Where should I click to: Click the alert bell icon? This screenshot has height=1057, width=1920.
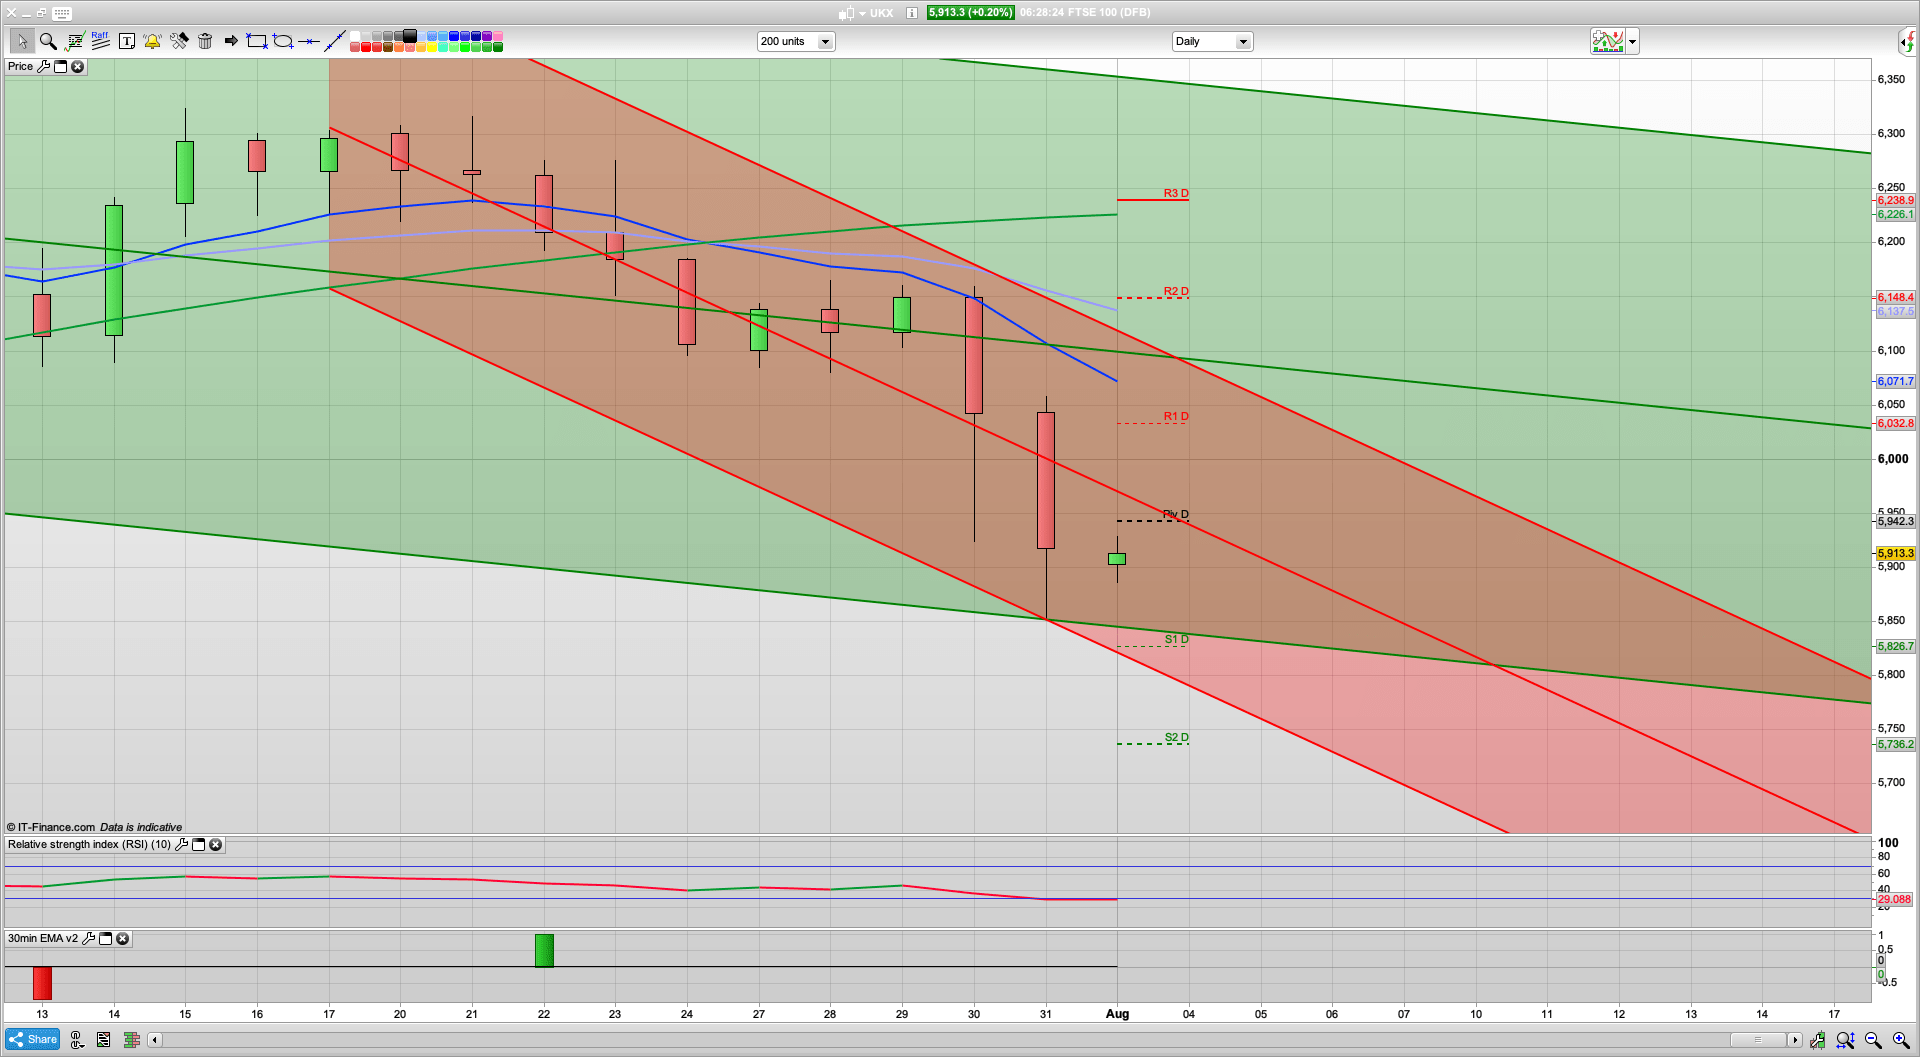click(152, 41)
